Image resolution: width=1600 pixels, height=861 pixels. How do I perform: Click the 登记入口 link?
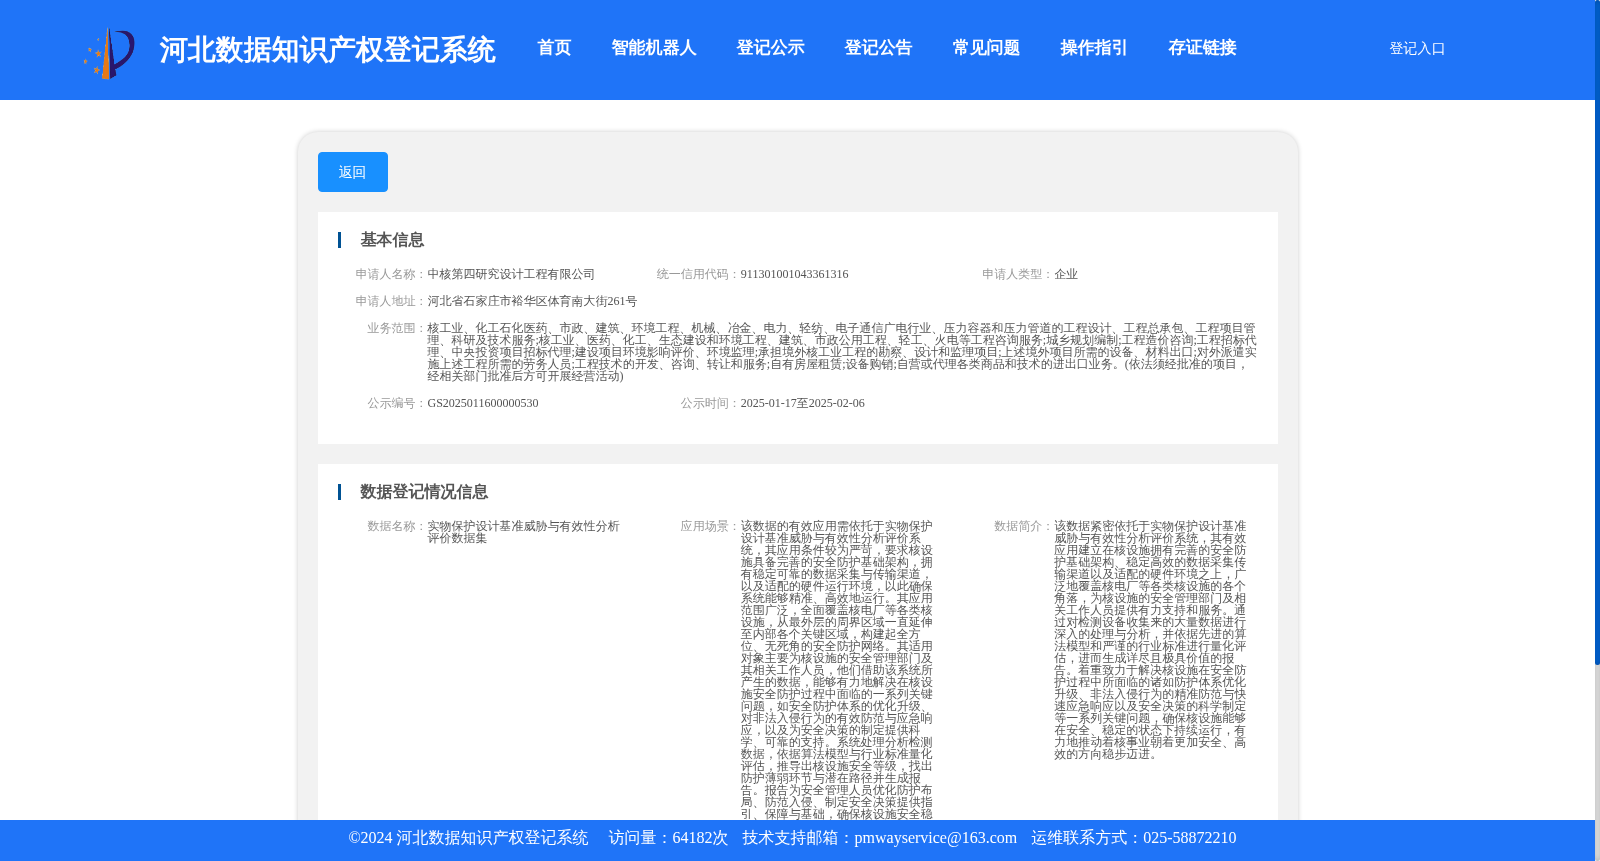[1417, 49]
